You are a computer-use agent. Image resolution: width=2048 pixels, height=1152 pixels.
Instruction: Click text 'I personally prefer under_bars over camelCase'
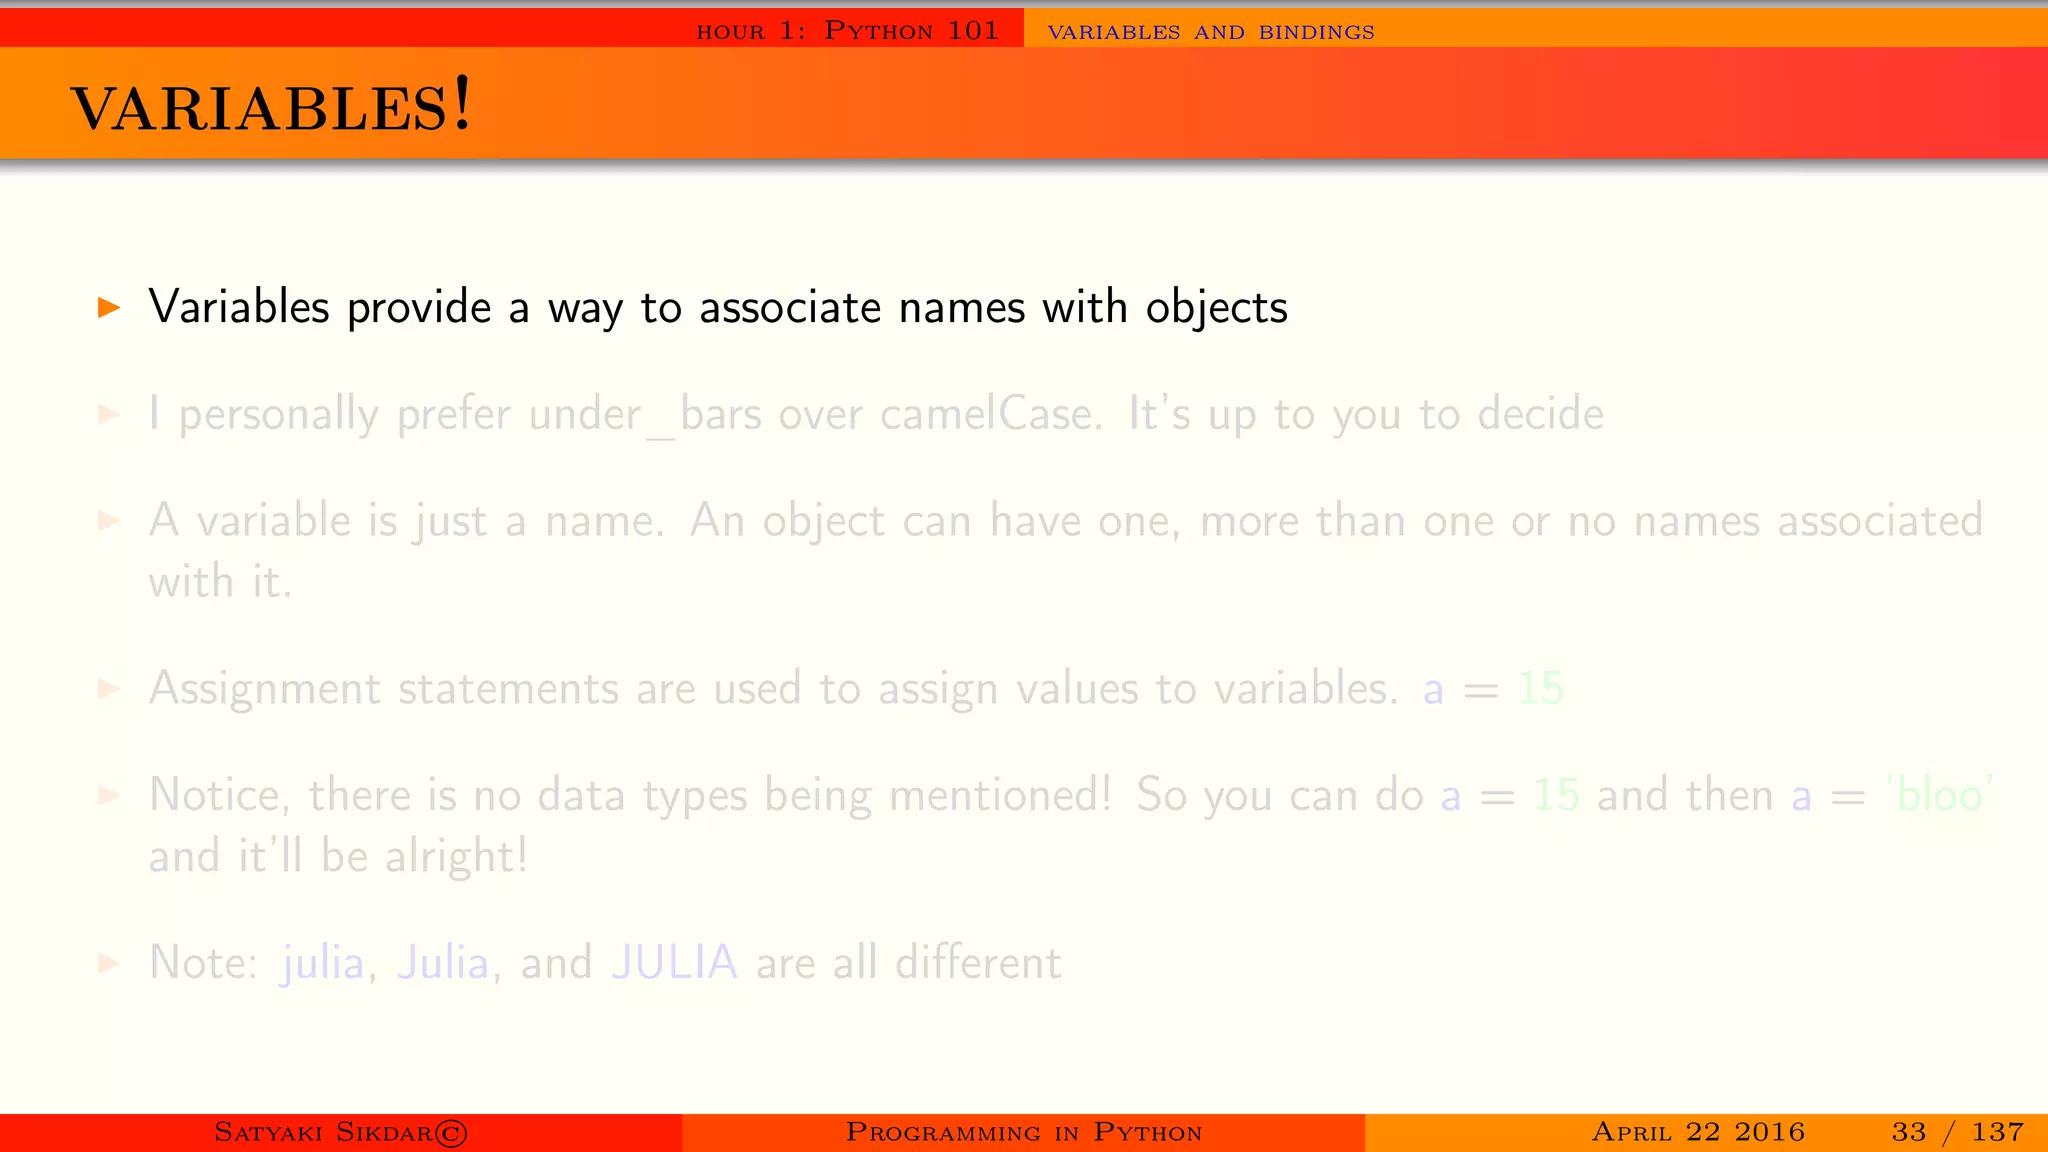click(622, 414)
